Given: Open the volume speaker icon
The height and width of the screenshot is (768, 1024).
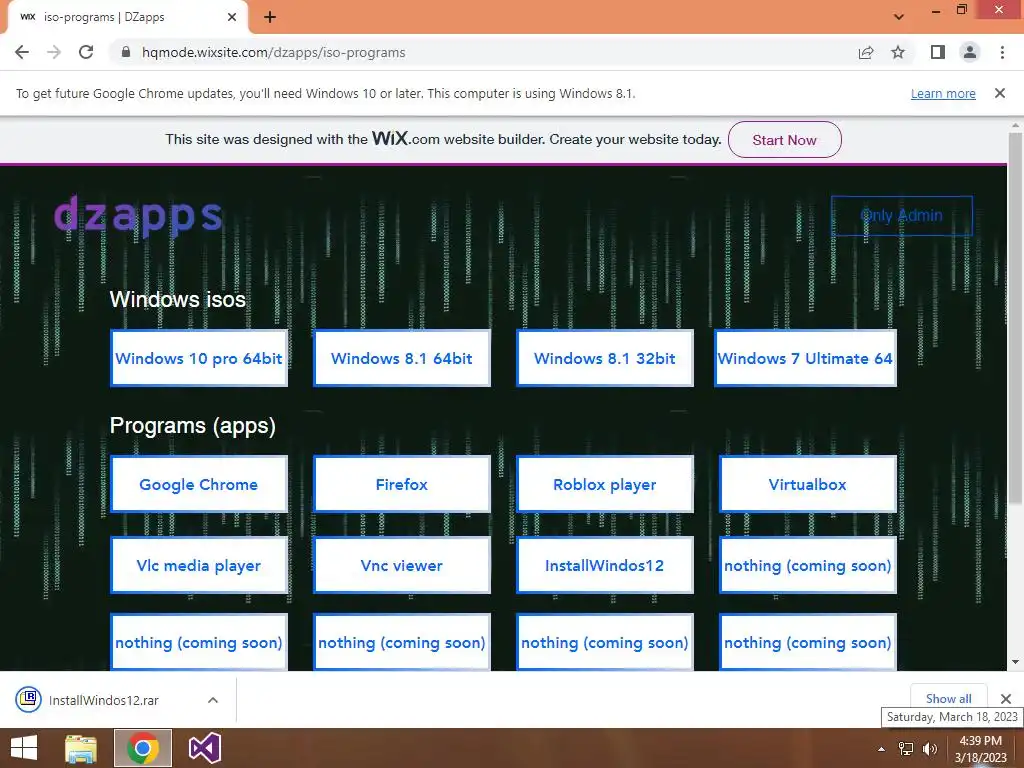Looking at the screenshot, I should pos(929,749).
